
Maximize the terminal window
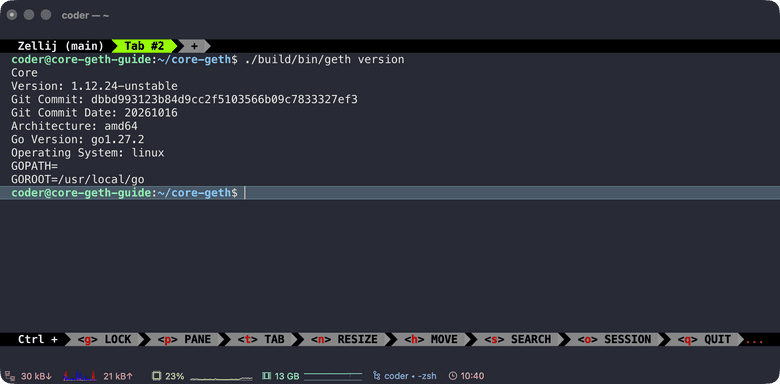(46, 15)
